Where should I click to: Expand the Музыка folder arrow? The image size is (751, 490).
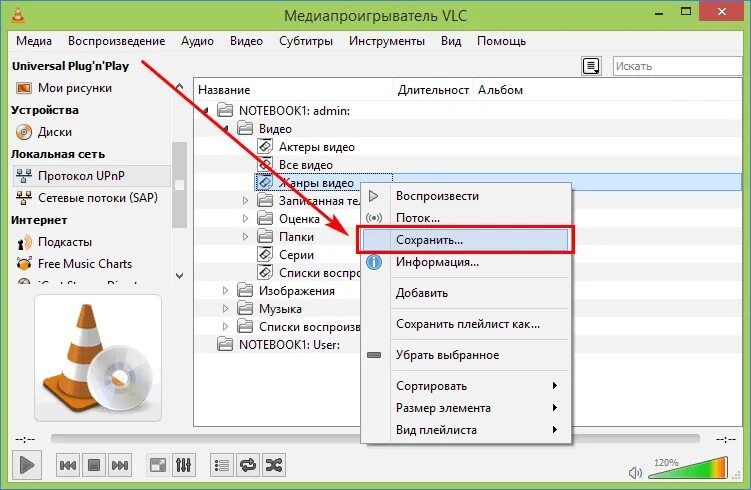click(225, 309)
